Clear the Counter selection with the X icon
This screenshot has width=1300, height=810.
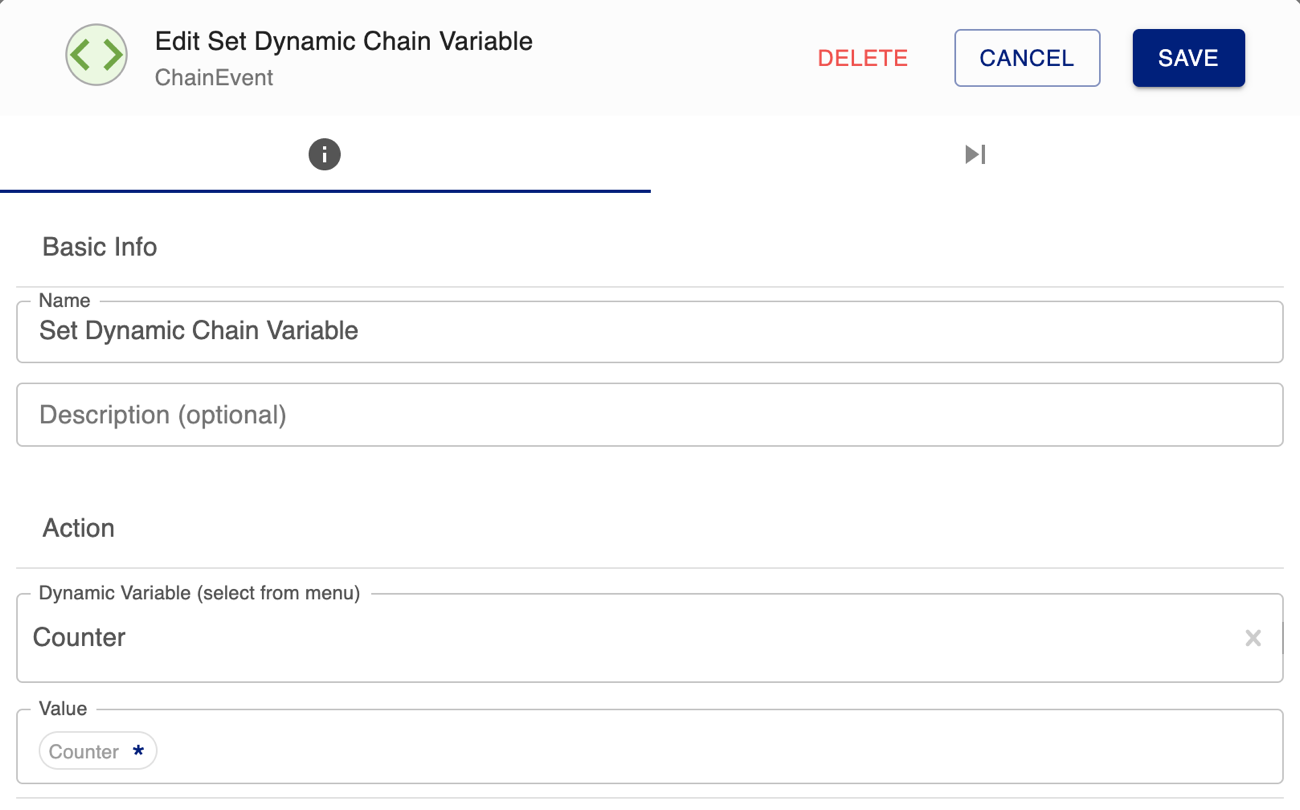point(1253,638)
